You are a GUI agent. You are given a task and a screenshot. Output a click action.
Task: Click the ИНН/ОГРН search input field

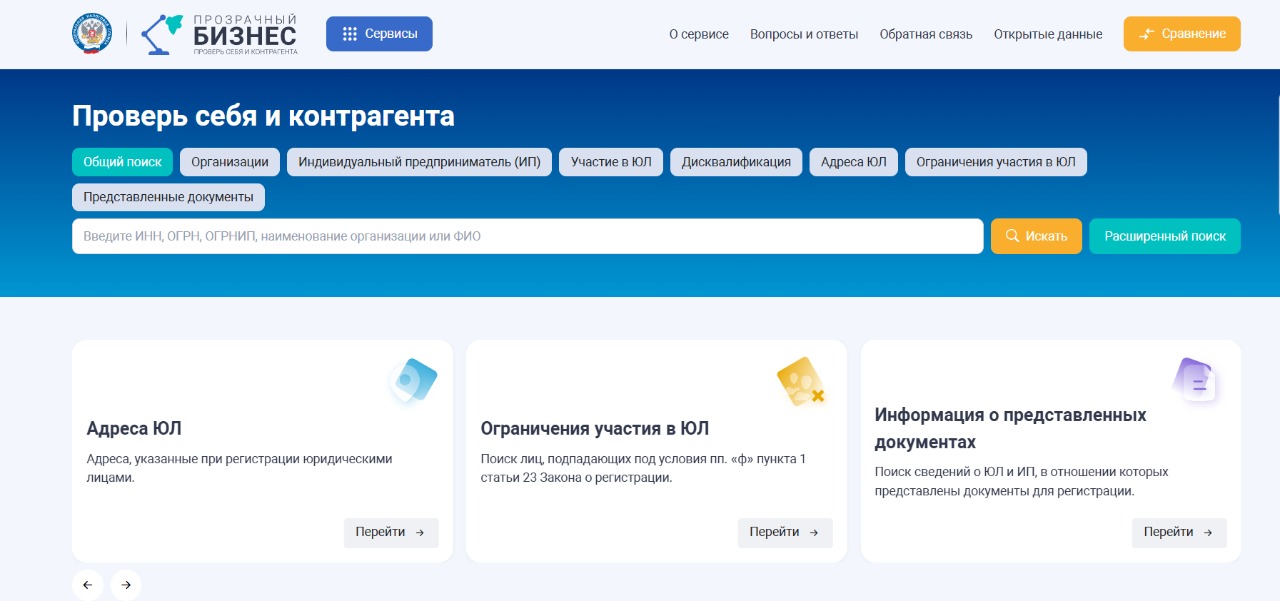coord(527,236)
